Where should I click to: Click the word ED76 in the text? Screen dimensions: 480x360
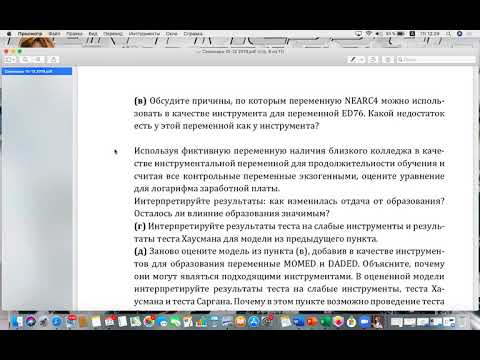click(353, 113)
